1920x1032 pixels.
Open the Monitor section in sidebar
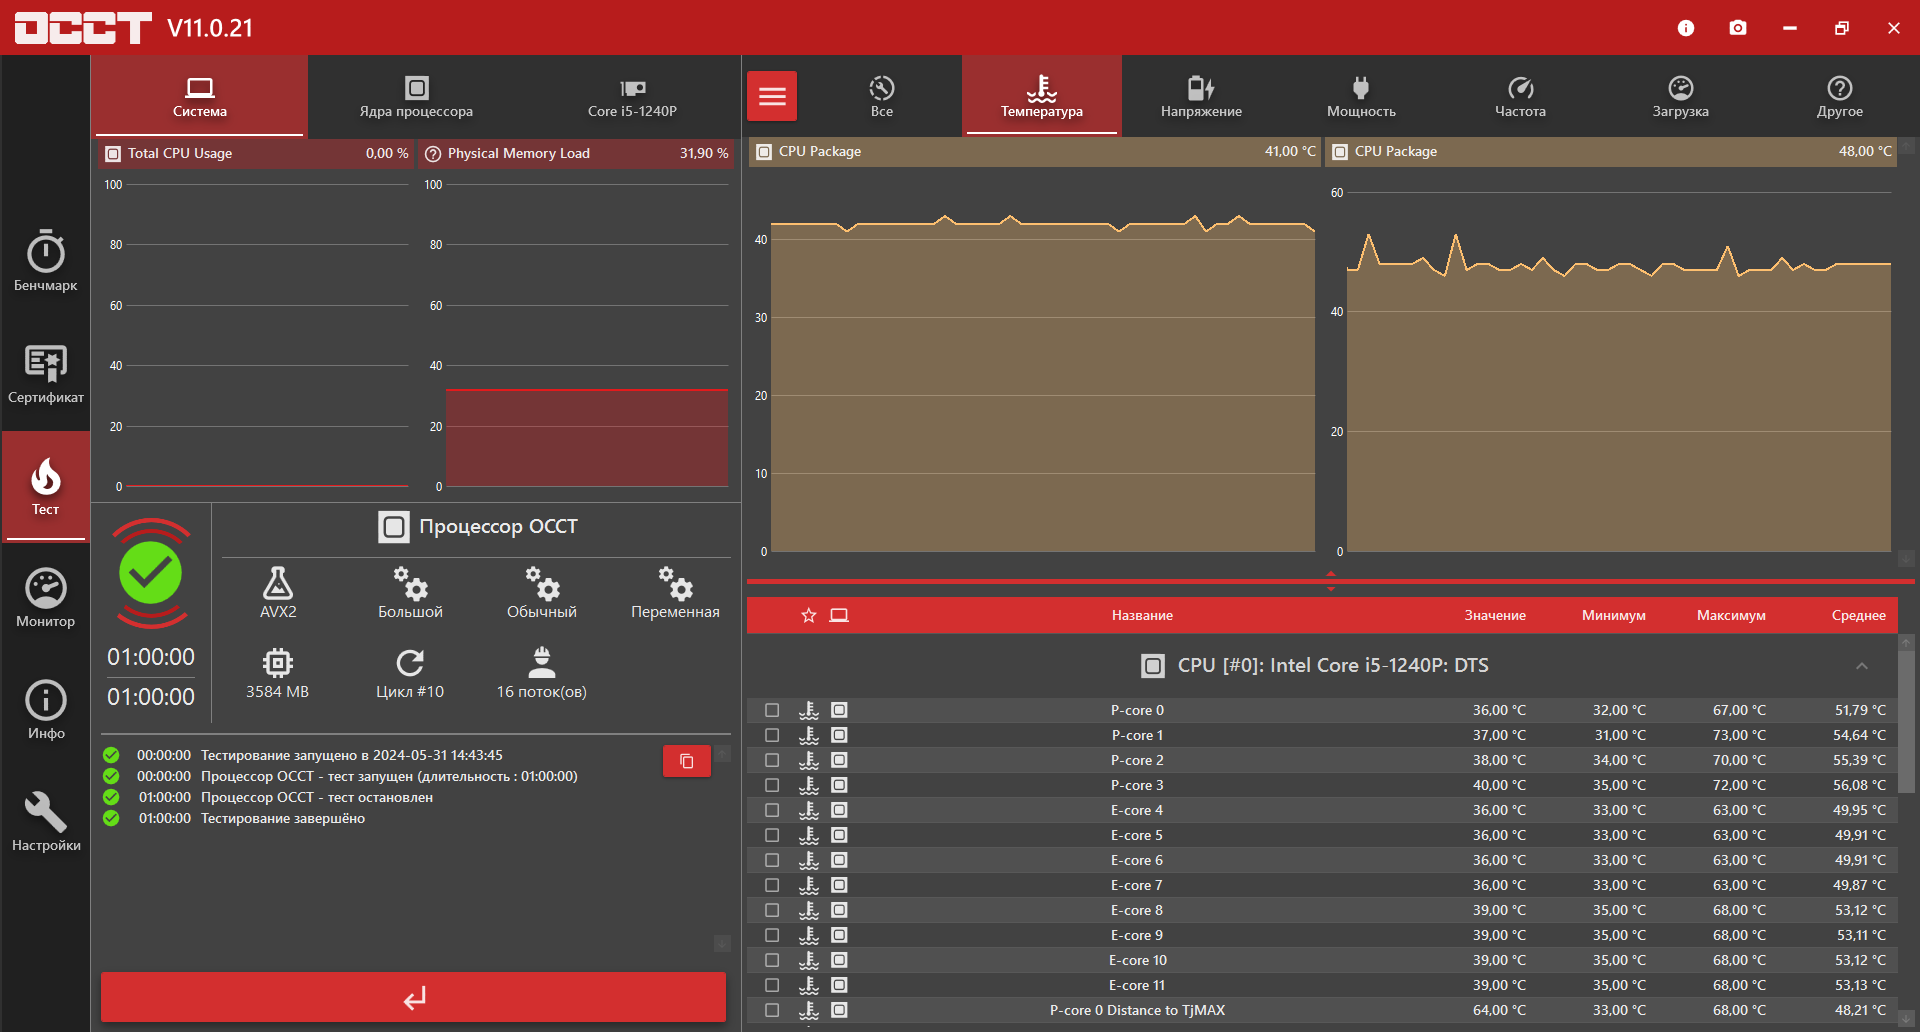[x=45, y=598]
